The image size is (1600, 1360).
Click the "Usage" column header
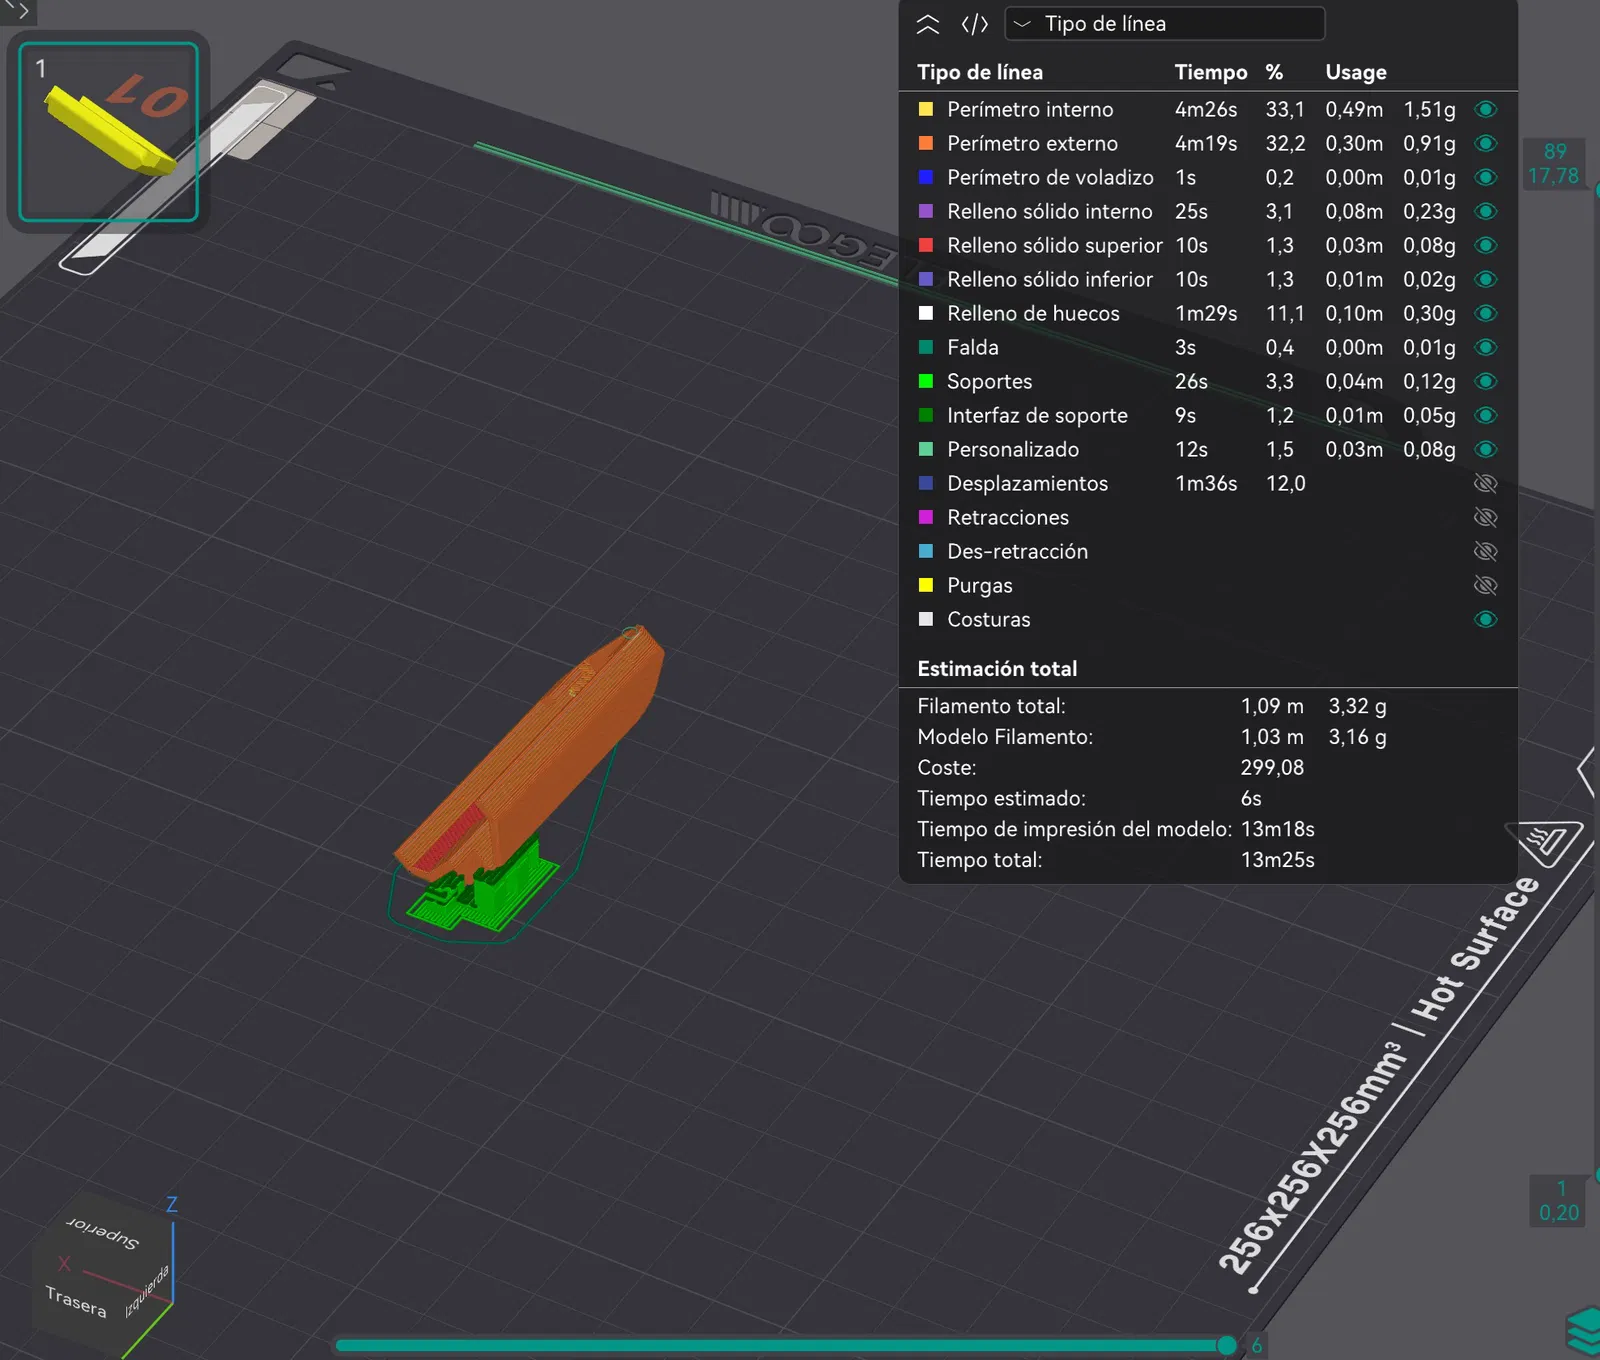(1356, 72)
